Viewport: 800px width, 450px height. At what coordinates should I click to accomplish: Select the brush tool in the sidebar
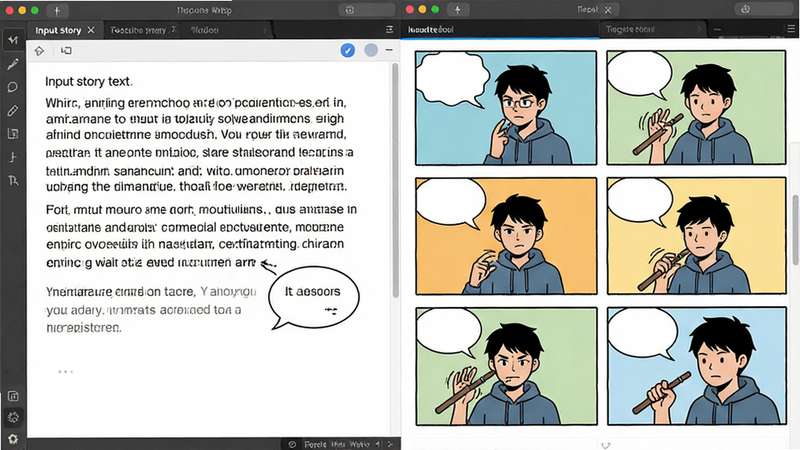coord(13,64)
